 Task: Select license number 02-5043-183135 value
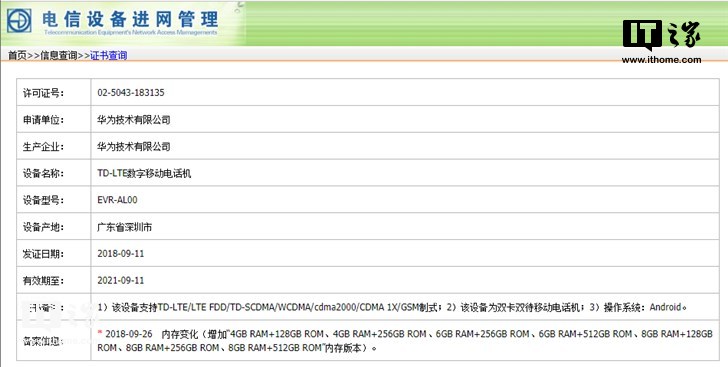131,92
